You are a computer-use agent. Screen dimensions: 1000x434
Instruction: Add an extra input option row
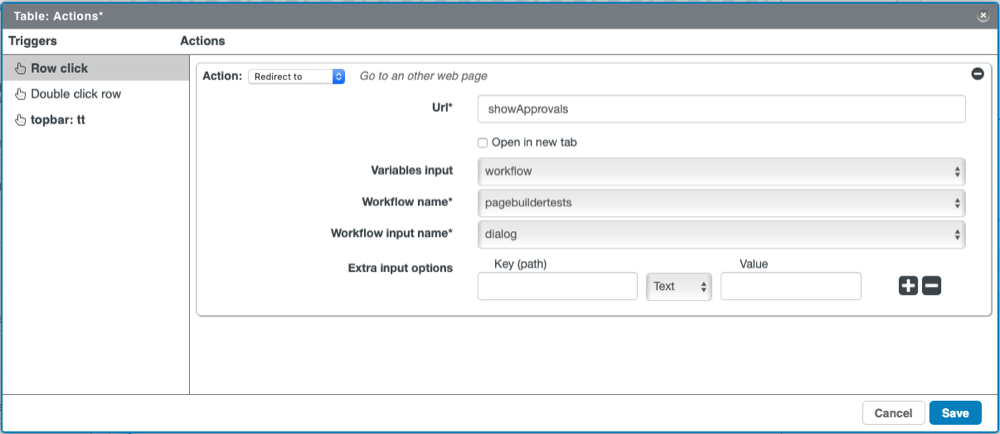coord(908,286)
